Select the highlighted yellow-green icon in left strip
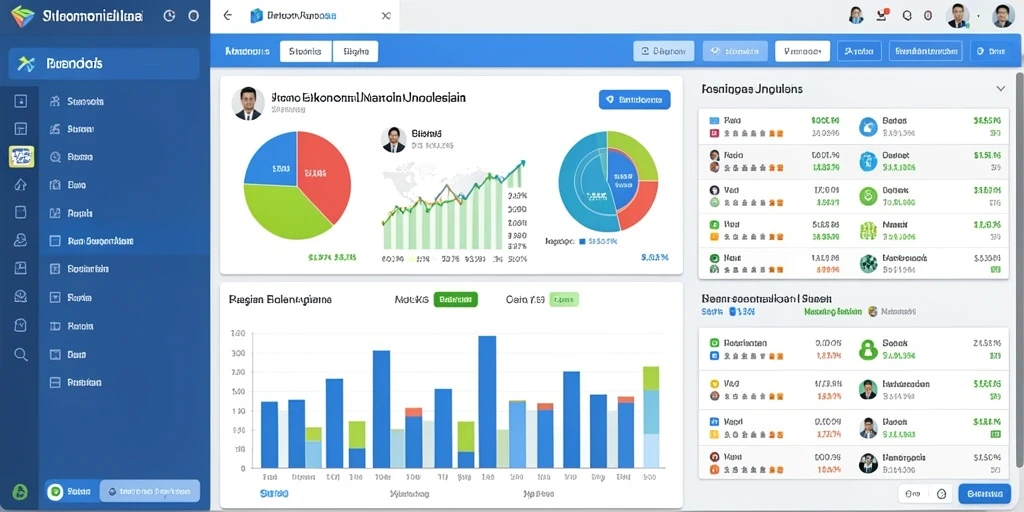1024x512 pixels. (21, 157)
